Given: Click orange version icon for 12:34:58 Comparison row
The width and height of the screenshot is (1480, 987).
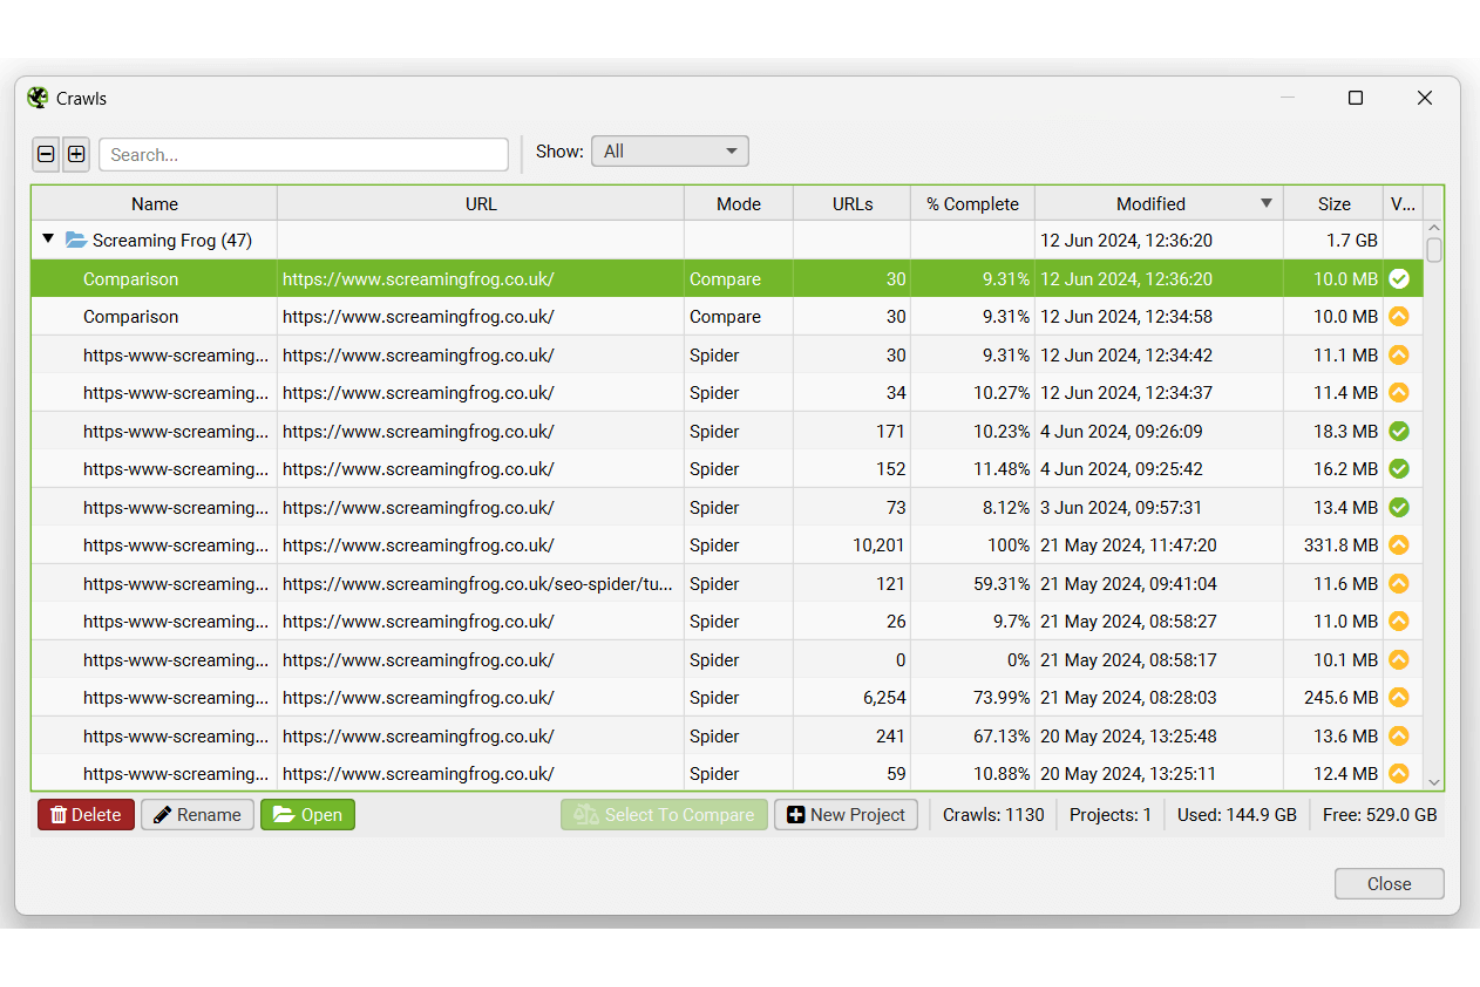Looking at the screenshot, I should point(1399,316).
